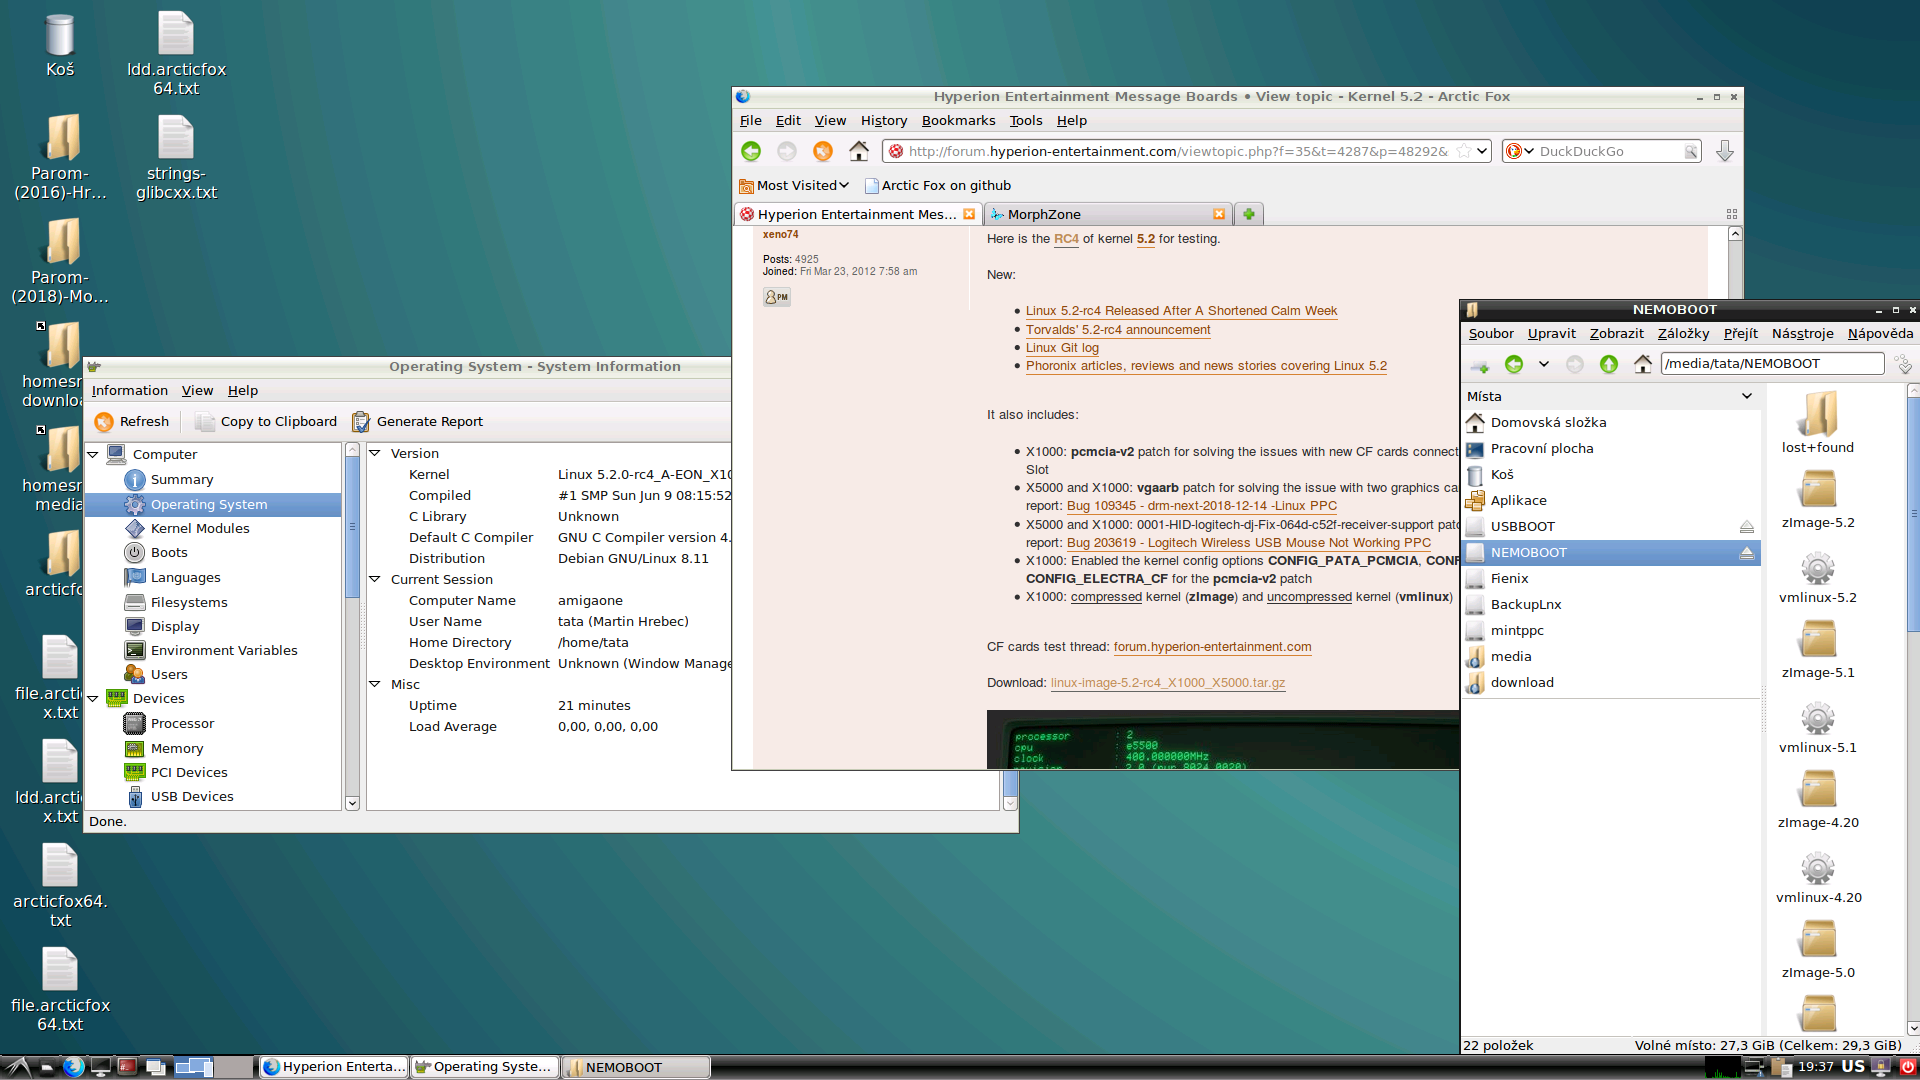
Task: Open the Bookmarks menu in Arctic Fox
Action: pyautogui.click(x=957, y=120)
